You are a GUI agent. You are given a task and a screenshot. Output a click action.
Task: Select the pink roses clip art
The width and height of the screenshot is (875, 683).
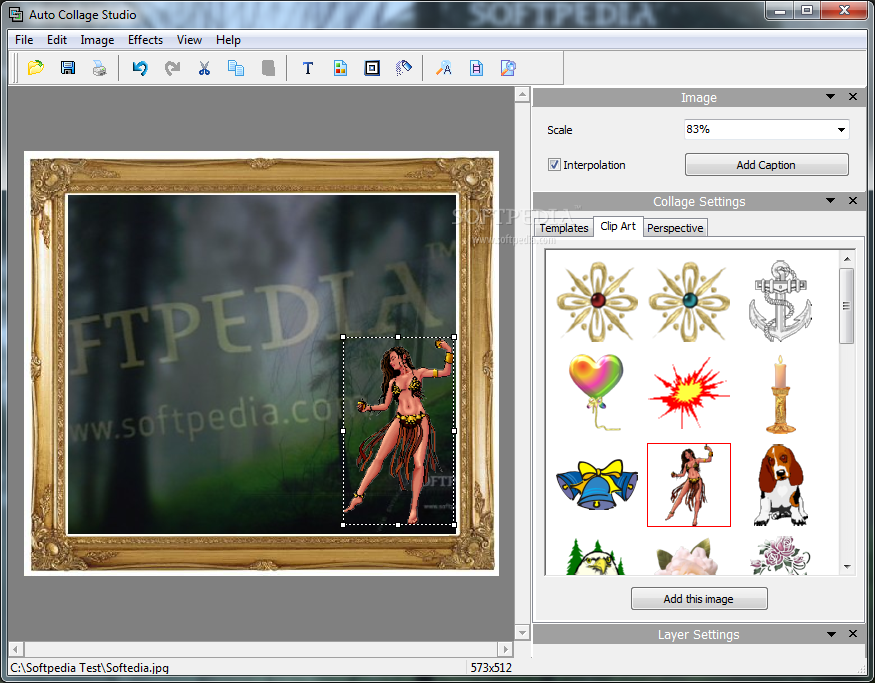point(780,556)
